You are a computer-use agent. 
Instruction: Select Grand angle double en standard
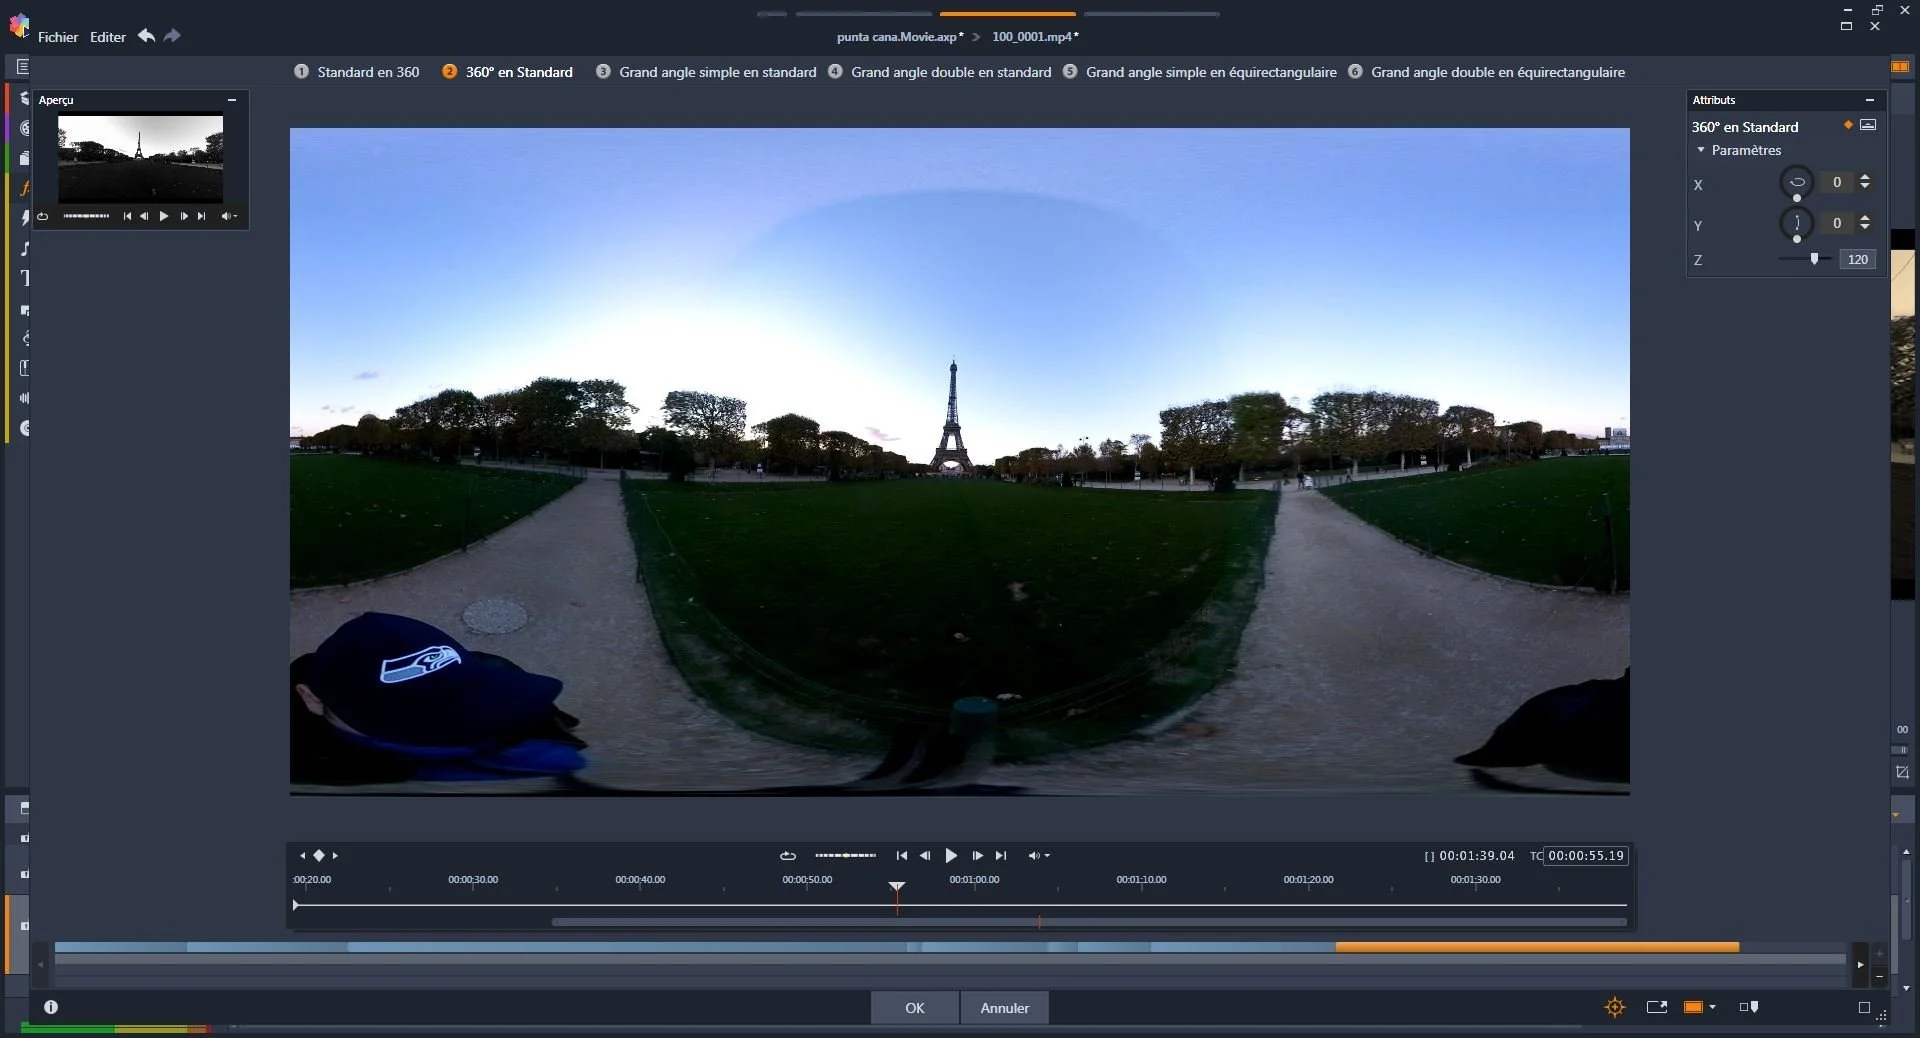point(940,72)
